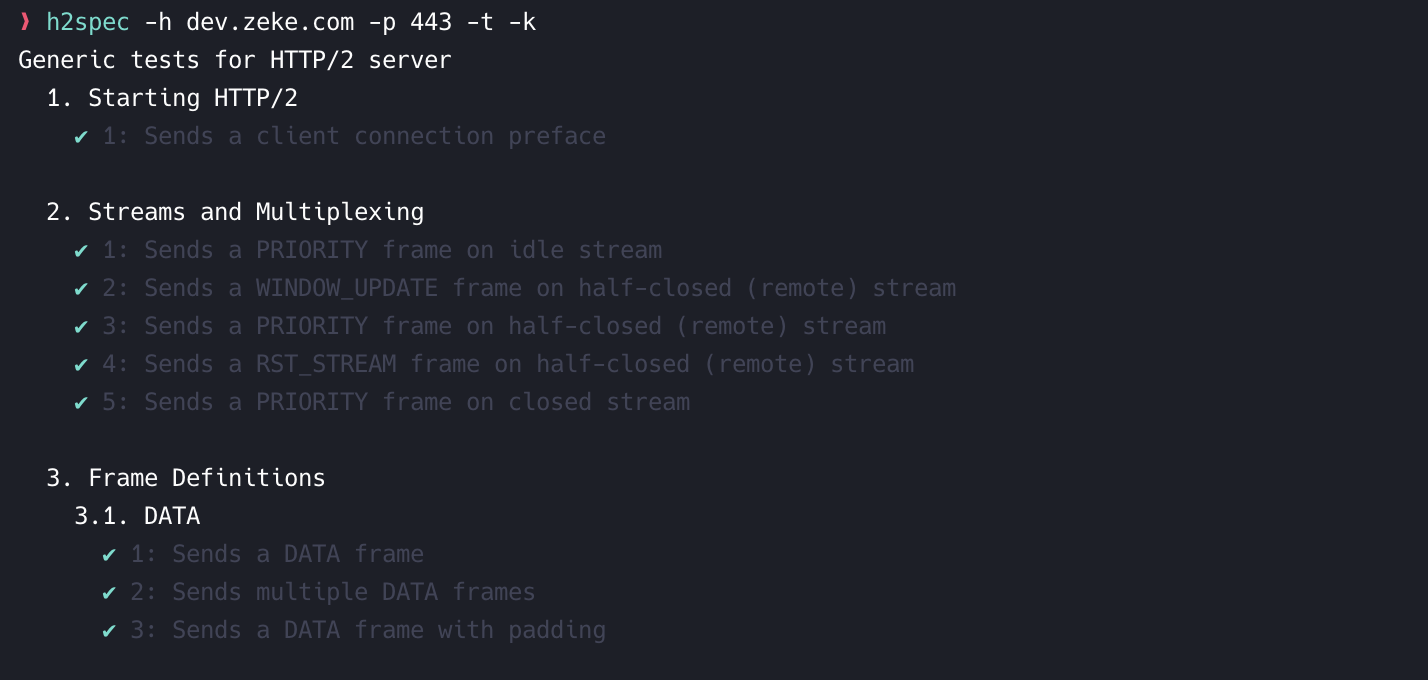Click the h2spec command name

(x=88, y=22)
